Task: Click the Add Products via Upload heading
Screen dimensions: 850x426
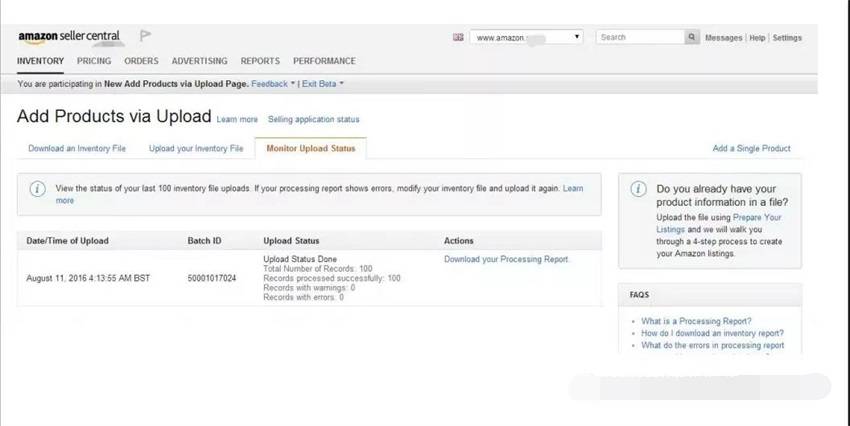Action: [114, 116]
